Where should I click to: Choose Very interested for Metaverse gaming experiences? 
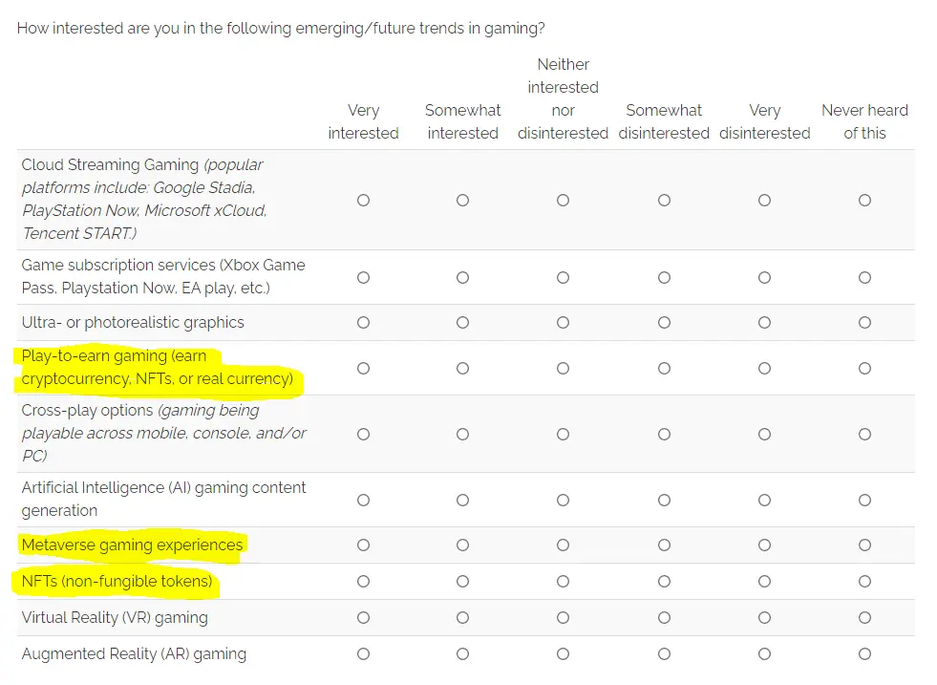coord(363,545)
